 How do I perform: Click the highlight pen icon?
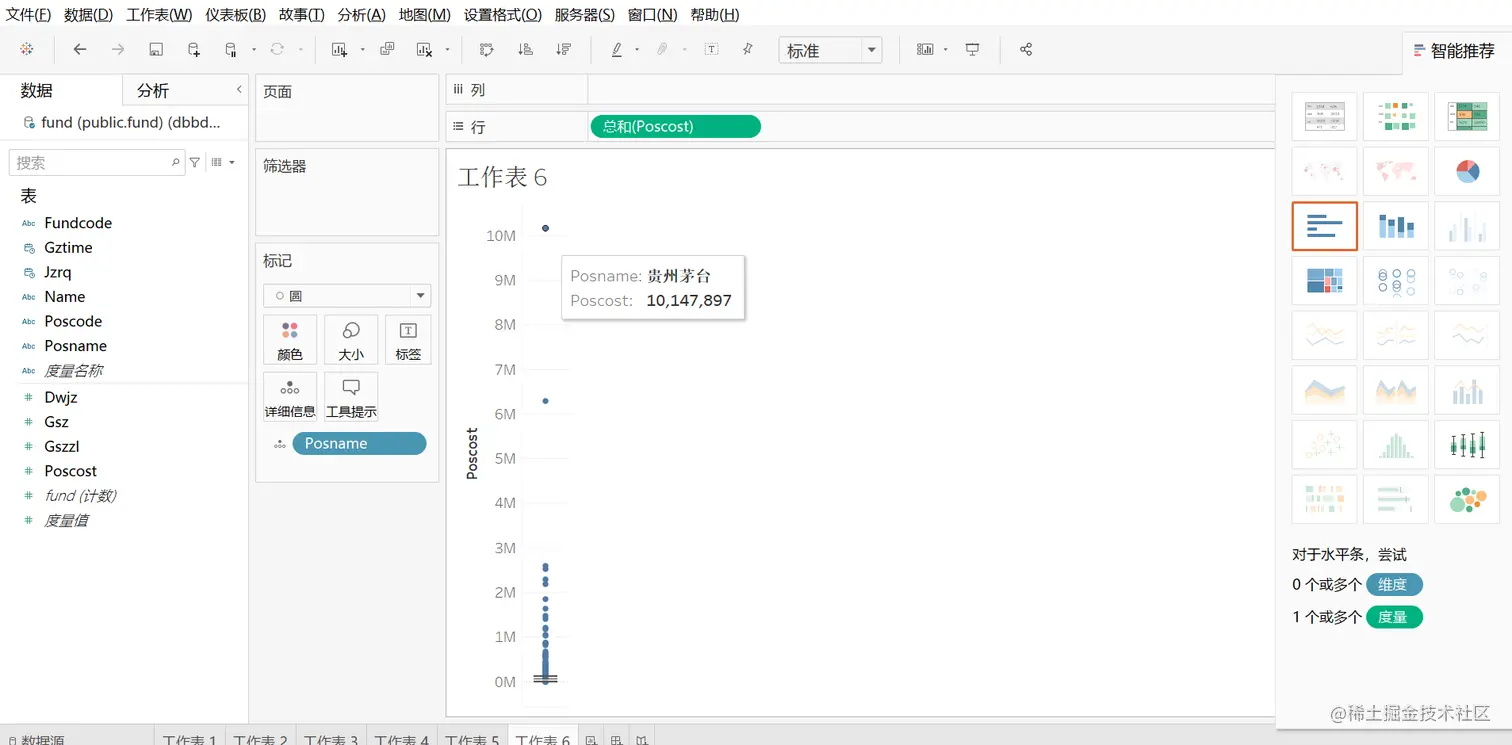tap(617, 49)
